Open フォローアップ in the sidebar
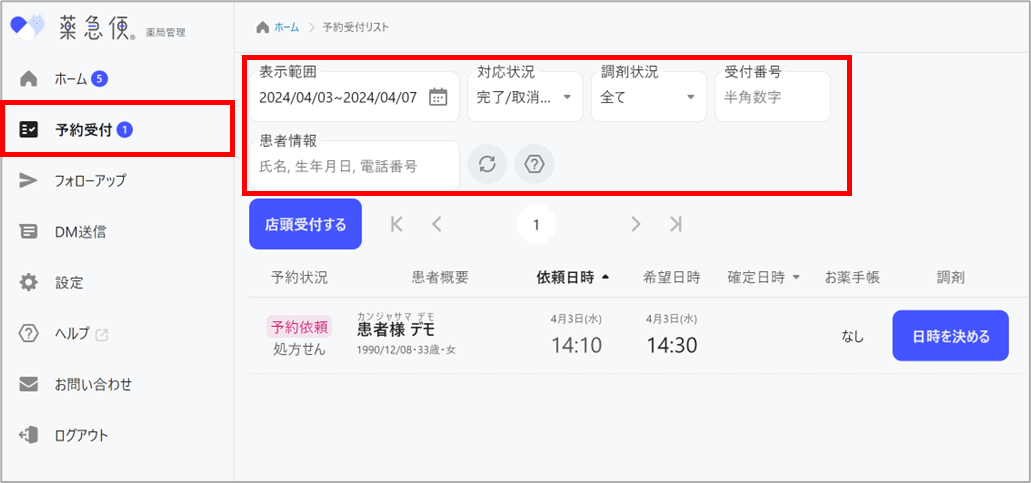 point(90,180)
